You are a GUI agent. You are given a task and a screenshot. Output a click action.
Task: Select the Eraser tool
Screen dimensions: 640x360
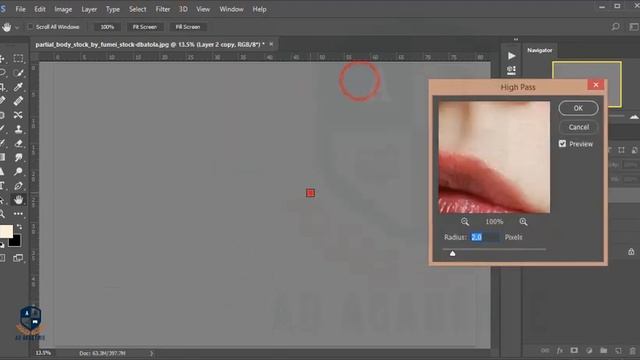click(18, 143)
